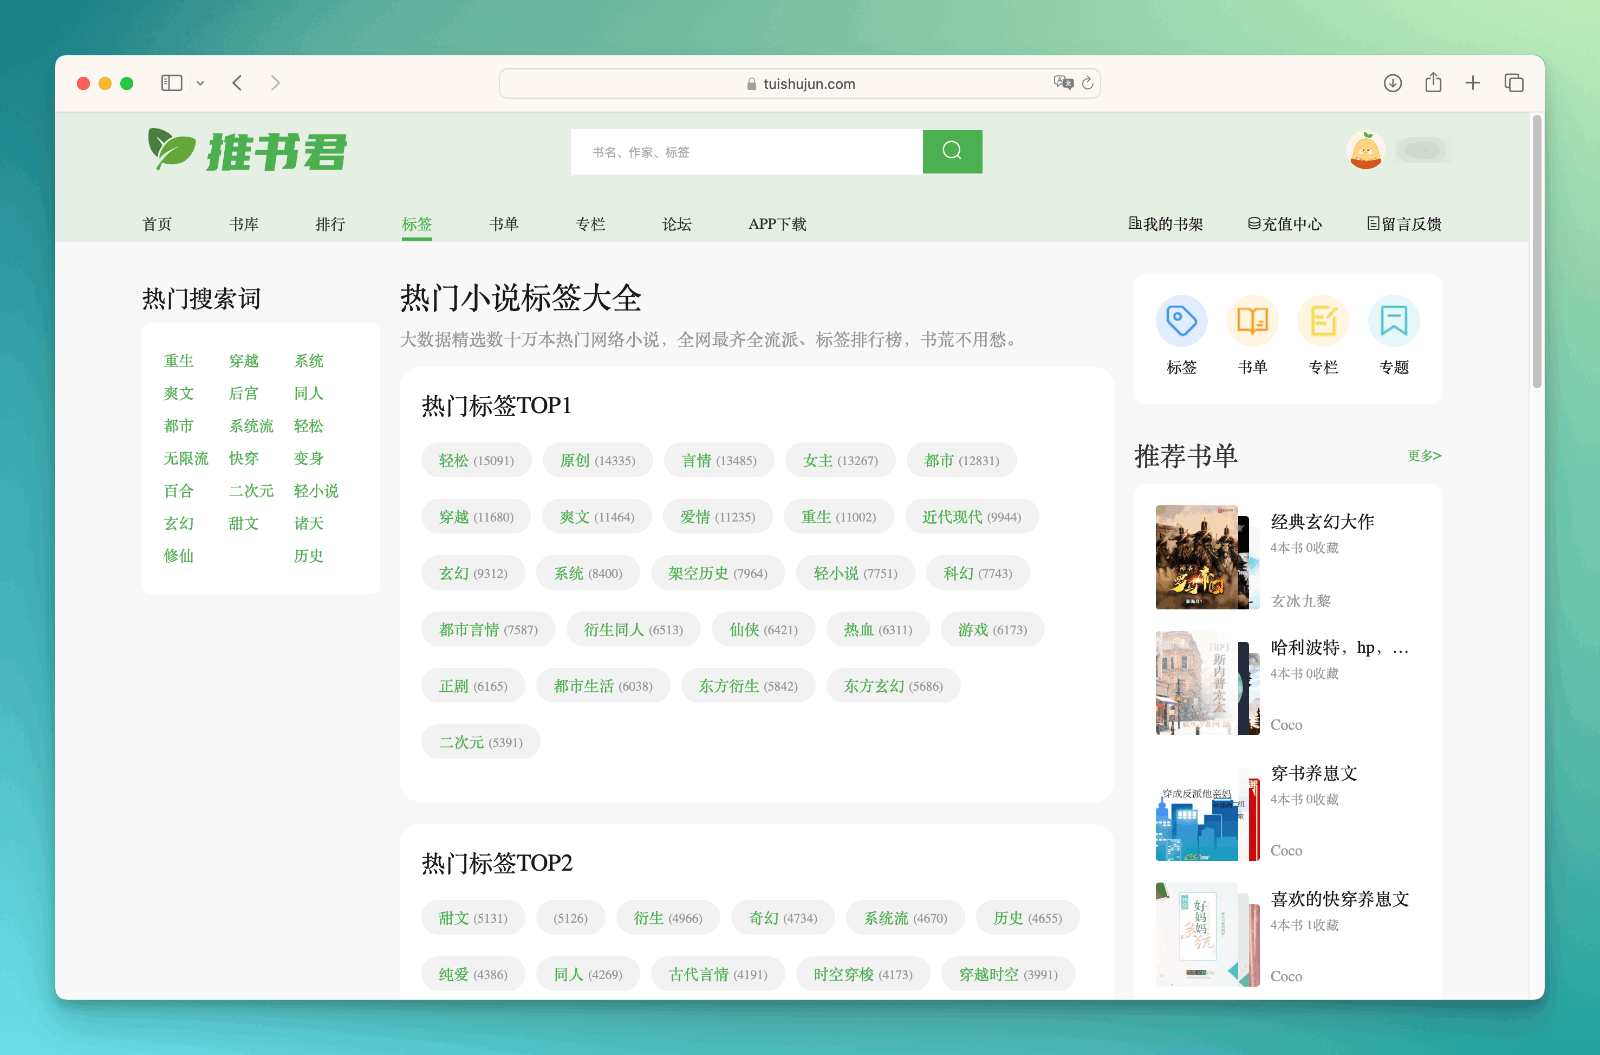Open the APP下载 menu item
This screenshot has height=1055, width=1600.
[x=777, y=224]
